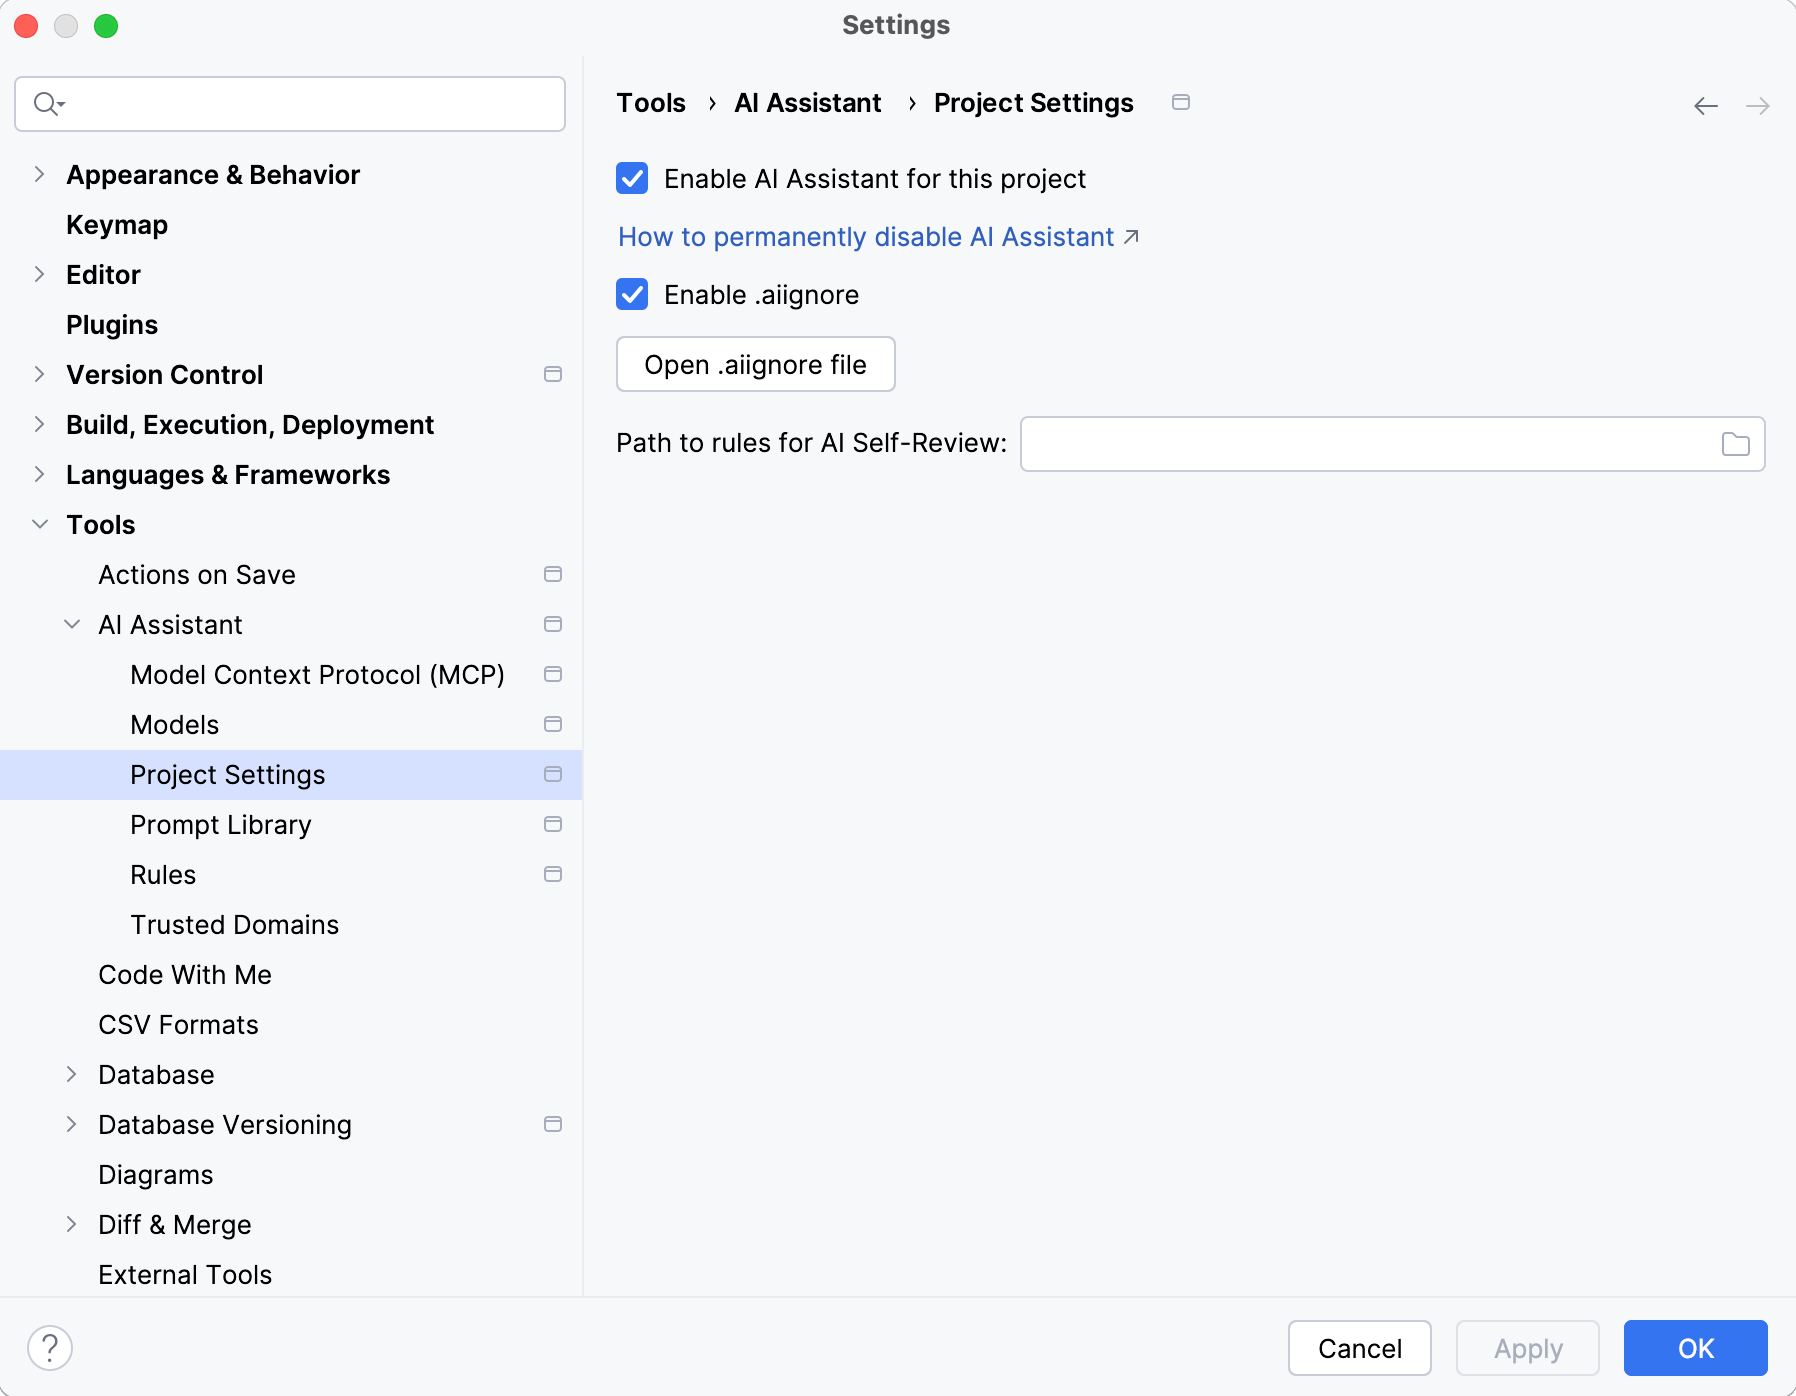Expand Version Control section
The width and height of the screenshot is (1796, 1396).
pyautogui.click(x=39, y=374)
